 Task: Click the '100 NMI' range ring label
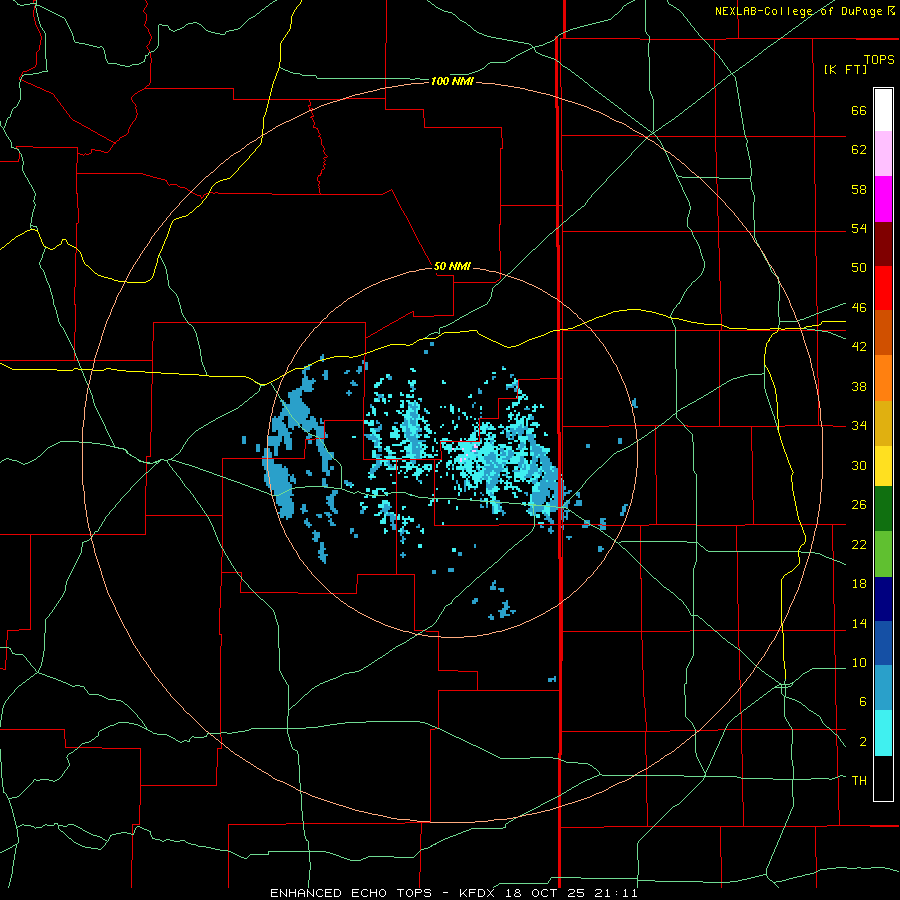[x=452, y=82]
